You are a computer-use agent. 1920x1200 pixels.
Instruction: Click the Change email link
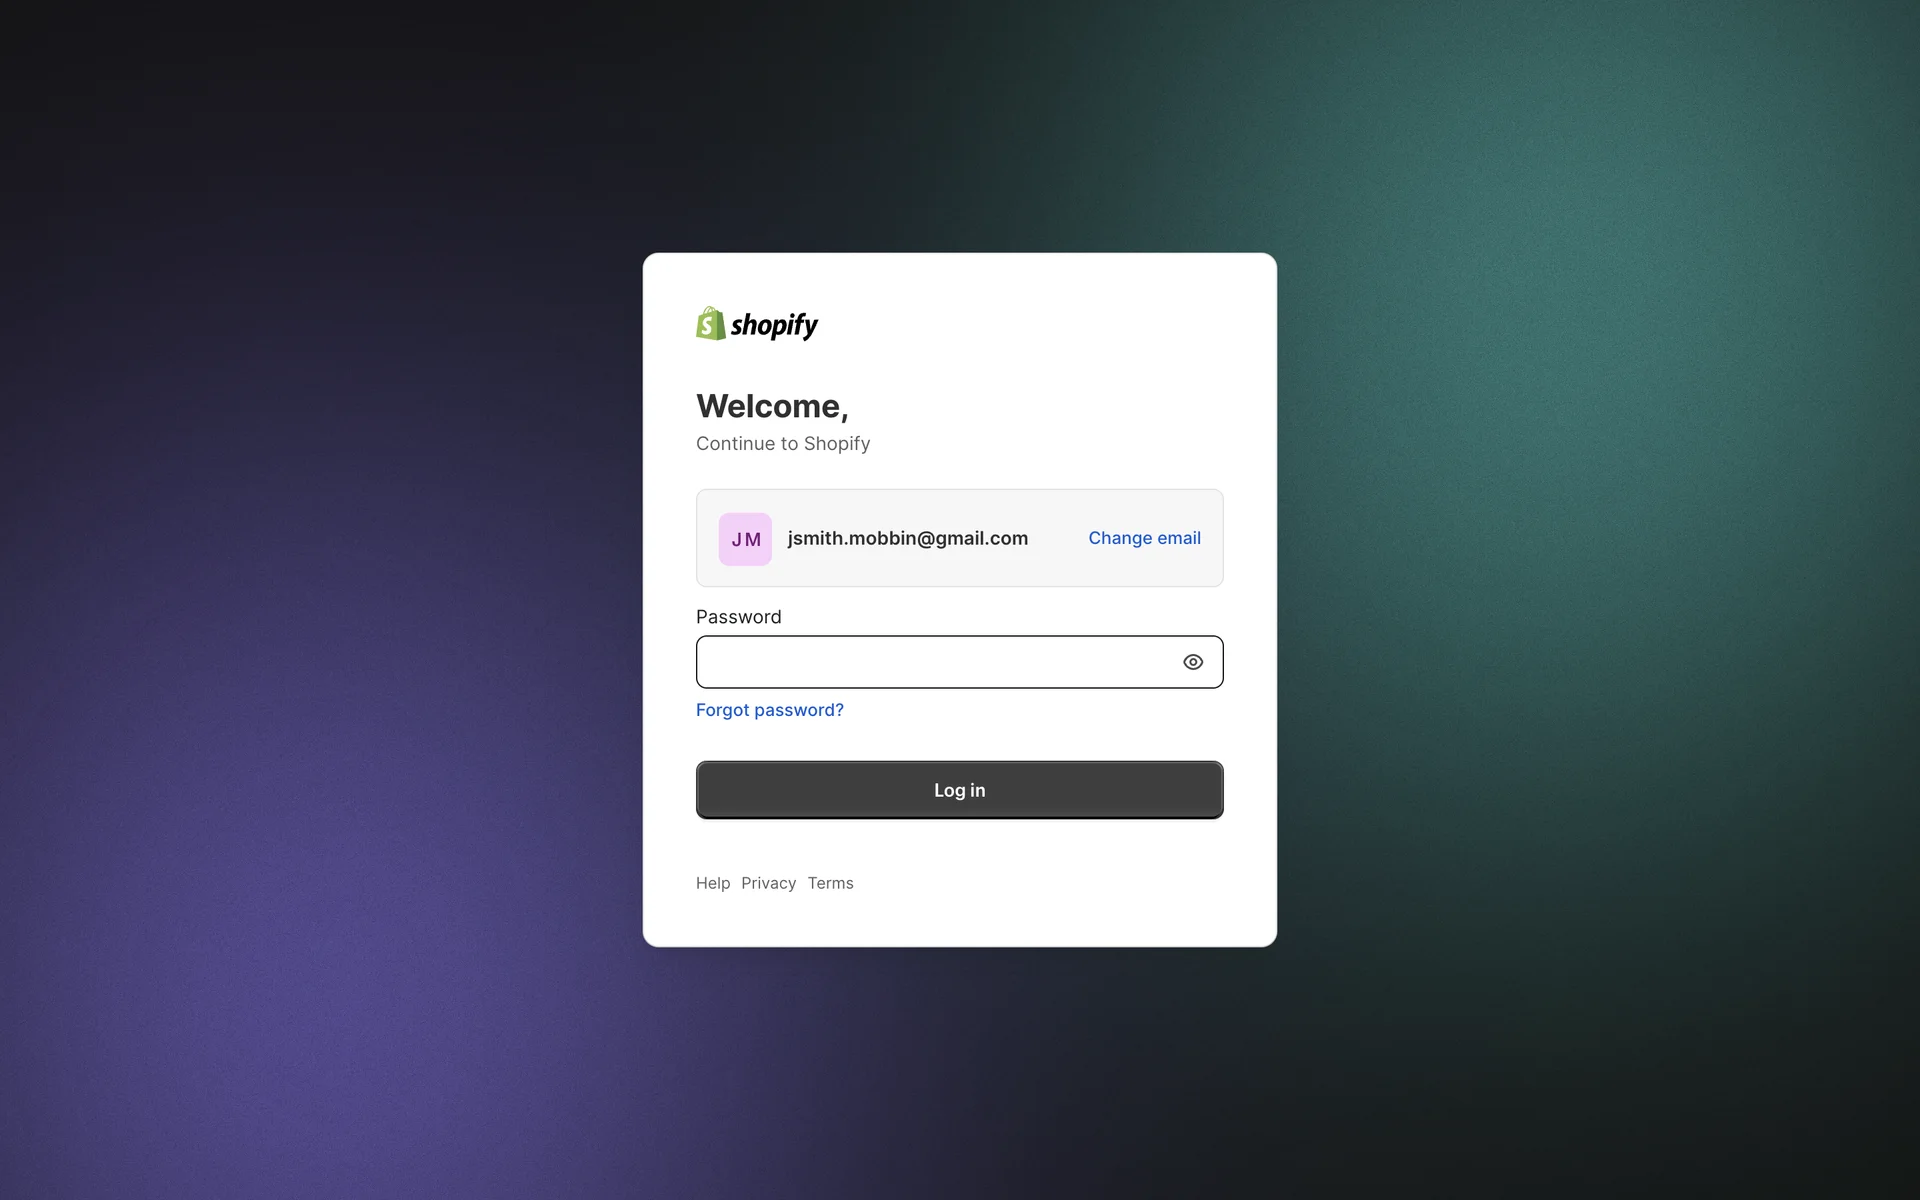pyautogui.click(x=1144, y=538)
